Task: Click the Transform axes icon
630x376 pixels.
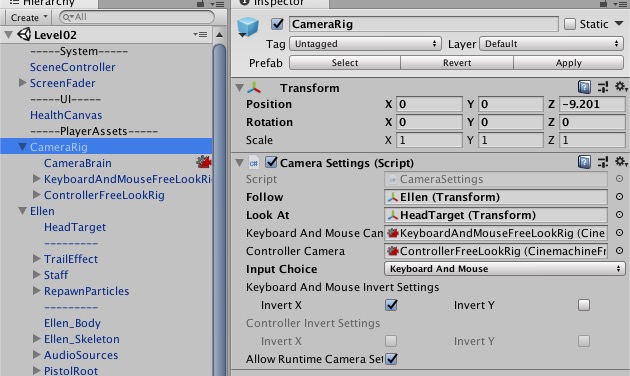Action: [254, 87]
